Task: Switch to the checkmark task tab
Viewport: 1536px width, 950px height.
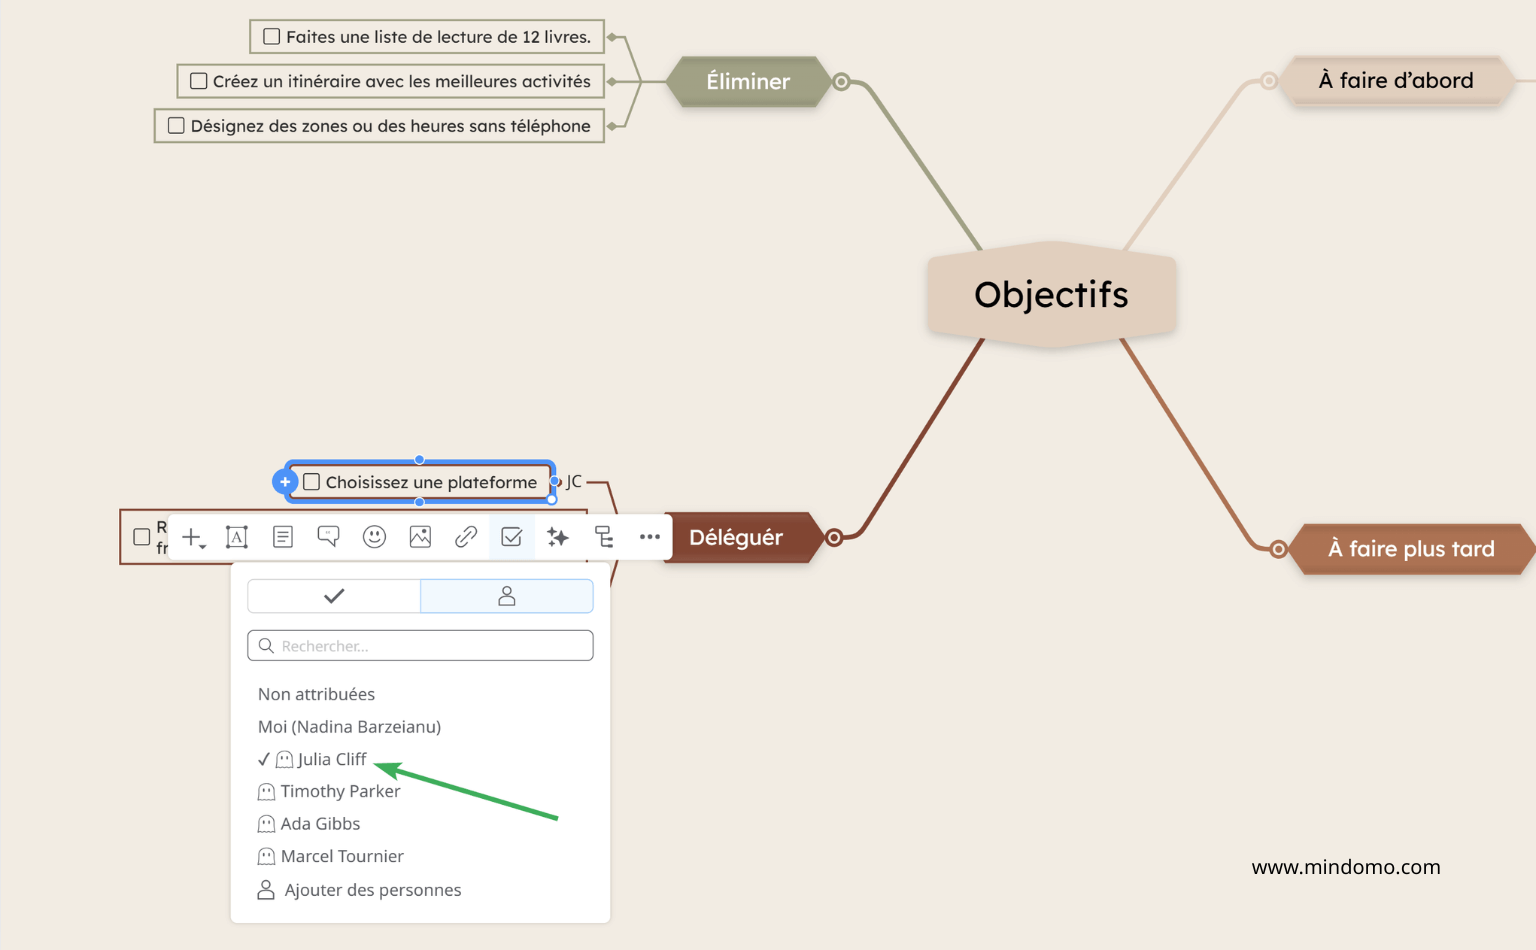Action: pyautogui.click(x=334, y=596)
